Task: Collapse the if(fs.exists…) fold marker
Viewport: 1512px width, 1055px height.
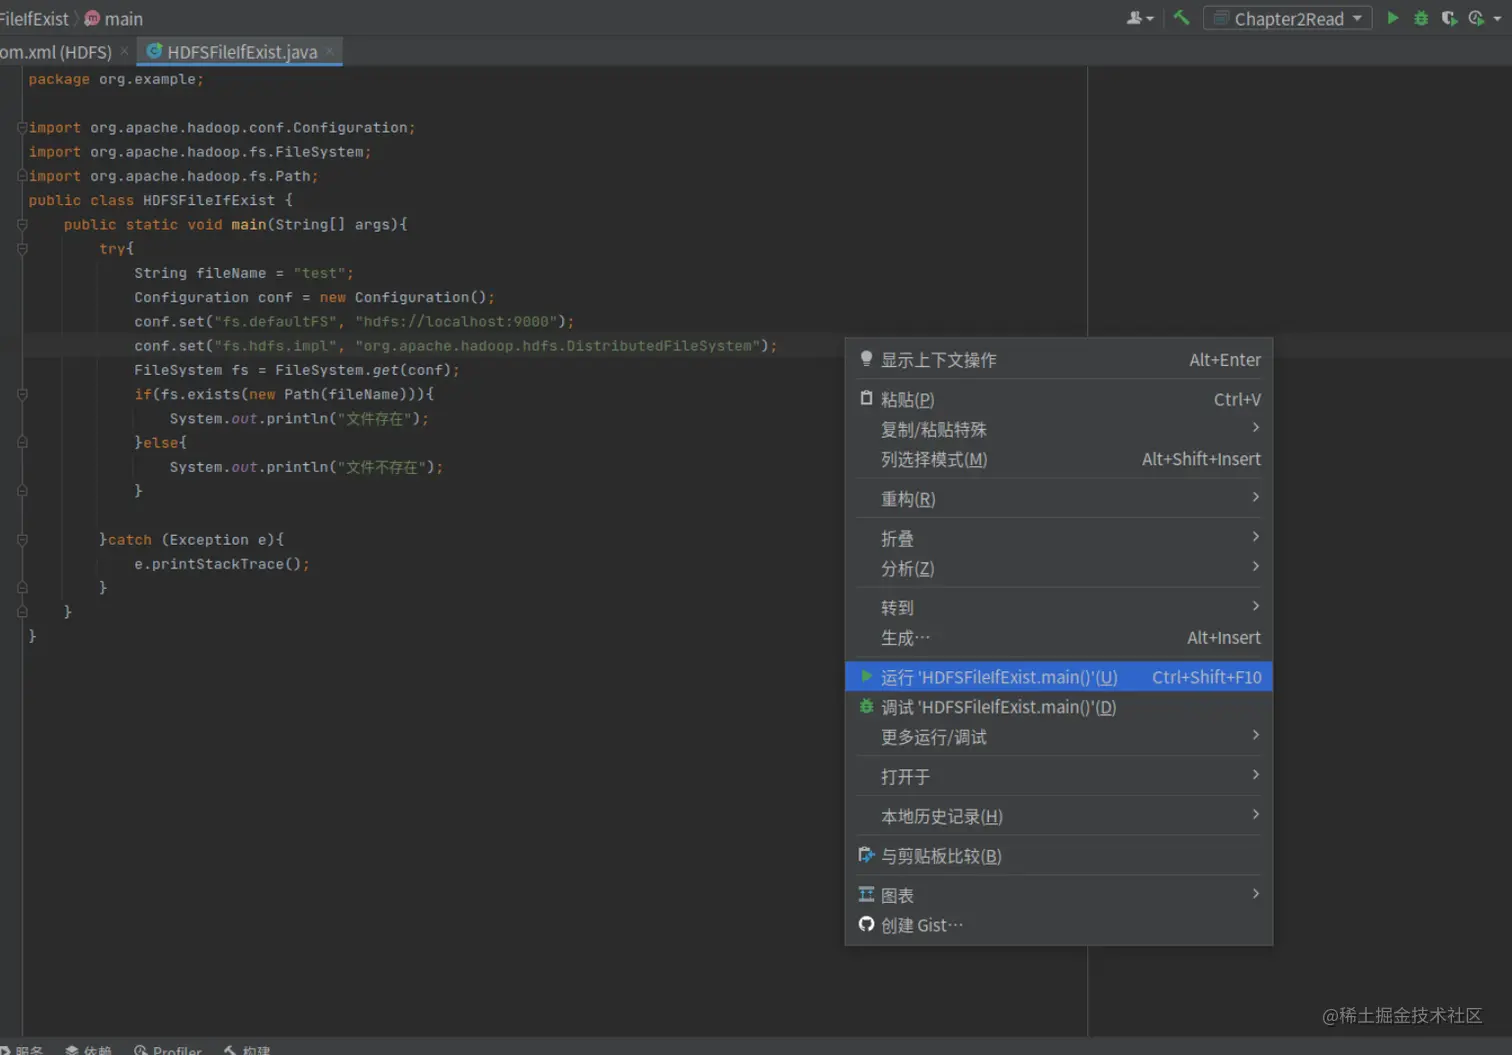Action: click(22, 394)
